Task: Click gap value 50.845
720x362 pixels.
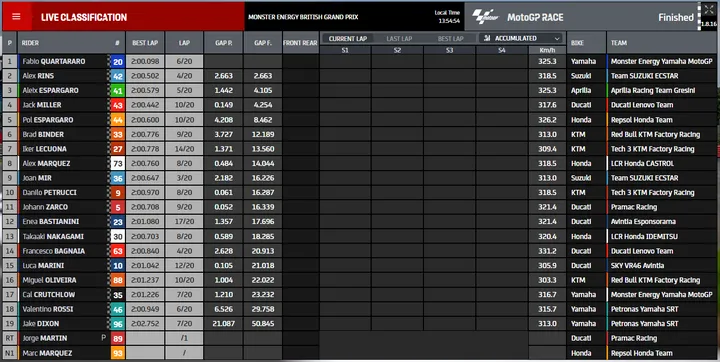Action: pos(263,324)
